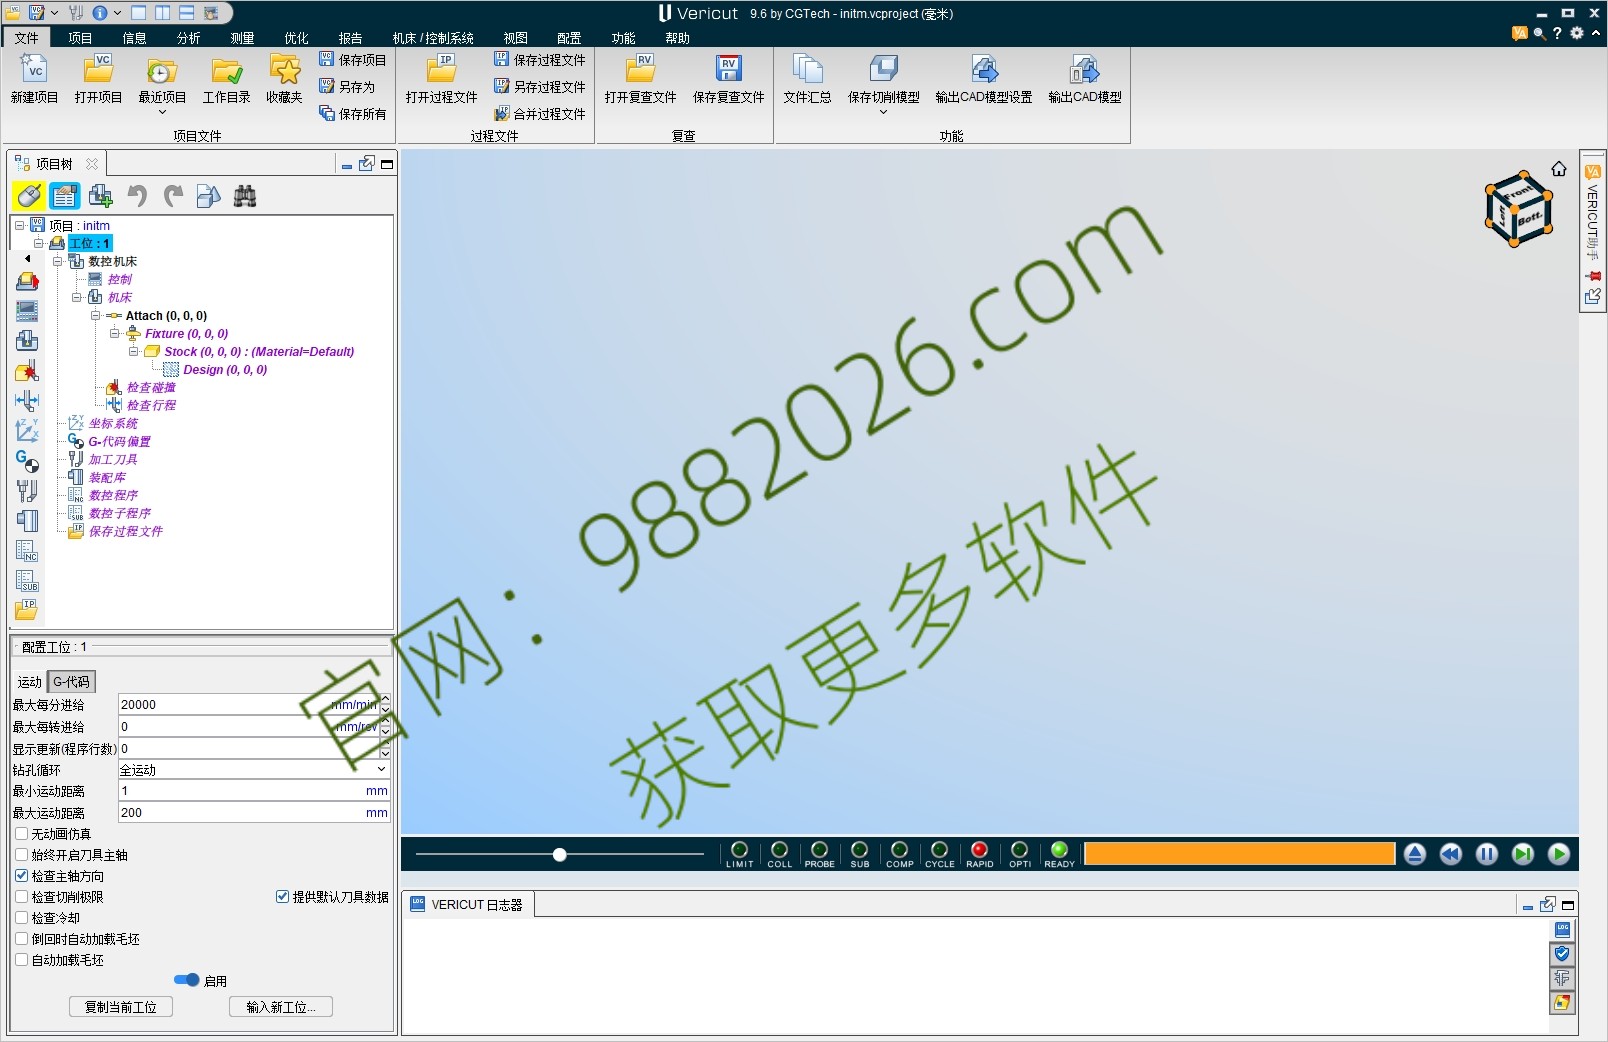This screenshot has width=1608, height=1042.
Task: Click the G-code offsets icon in sidebar
Action: point(27,461)
